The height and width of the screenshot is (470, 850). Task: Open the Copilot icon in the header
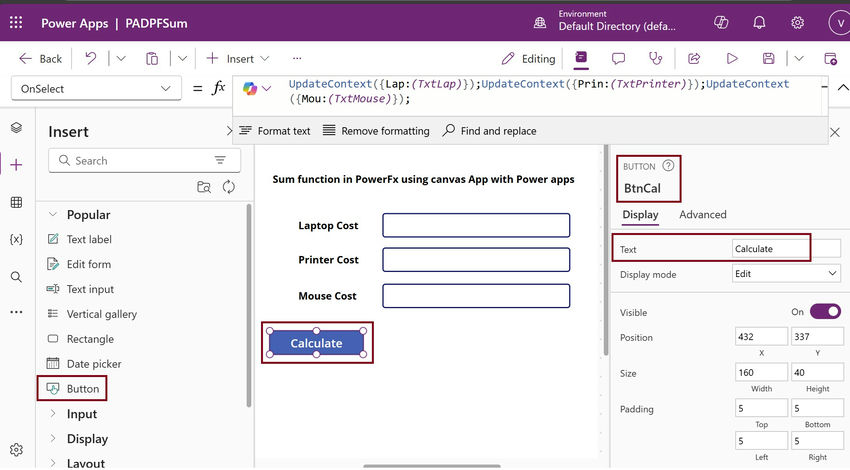point(721,23)
